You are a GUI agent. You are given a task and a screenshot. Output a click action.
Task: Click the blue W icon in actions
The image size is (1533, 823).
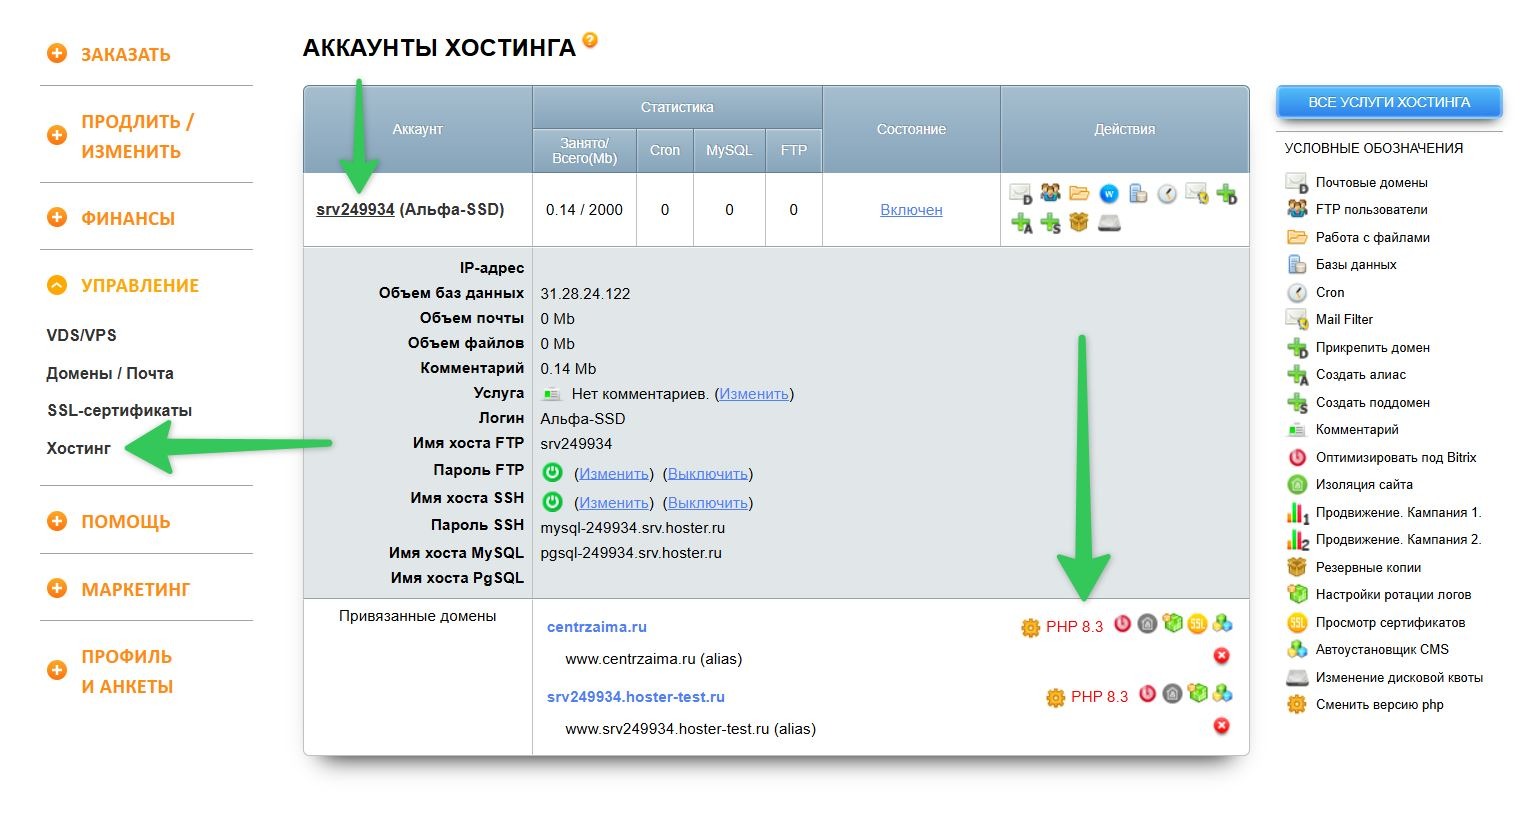(x=1108, y=194)
